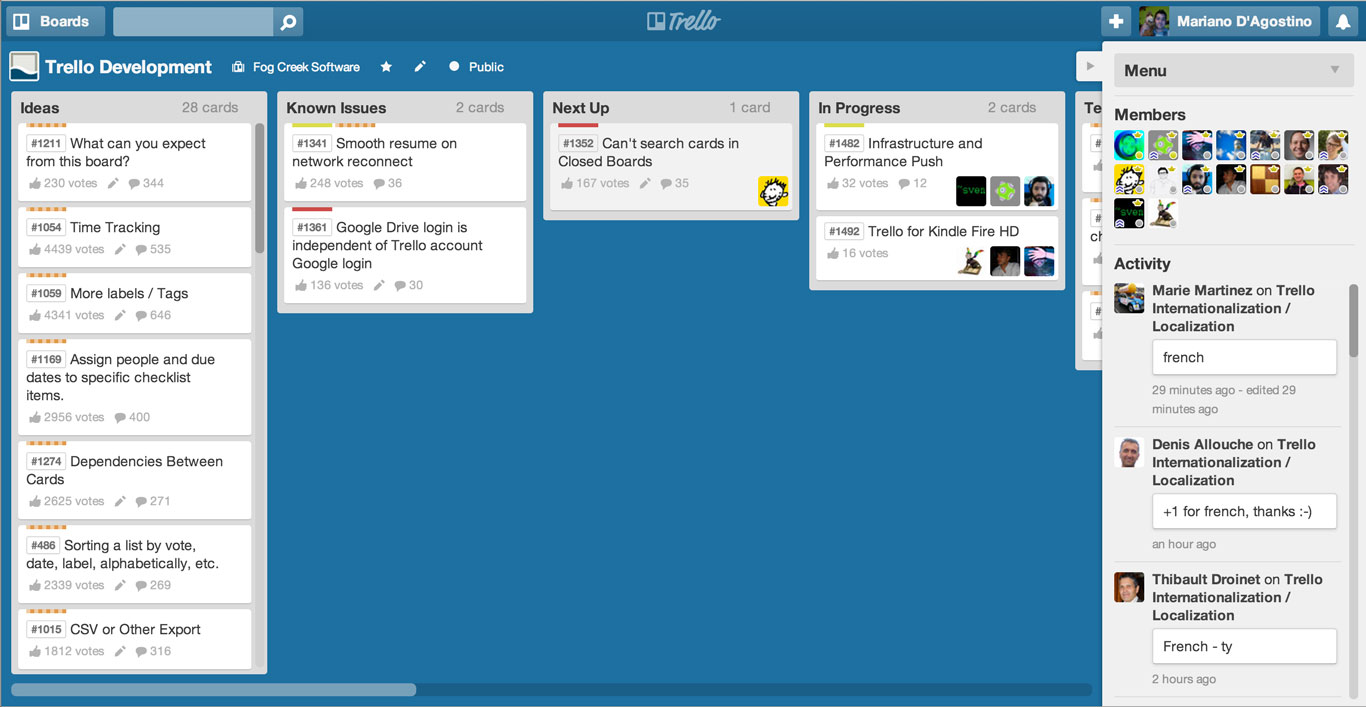Open the Can't search cards in Closed Boards card
1366x707 pixels.
click(671, 167)
